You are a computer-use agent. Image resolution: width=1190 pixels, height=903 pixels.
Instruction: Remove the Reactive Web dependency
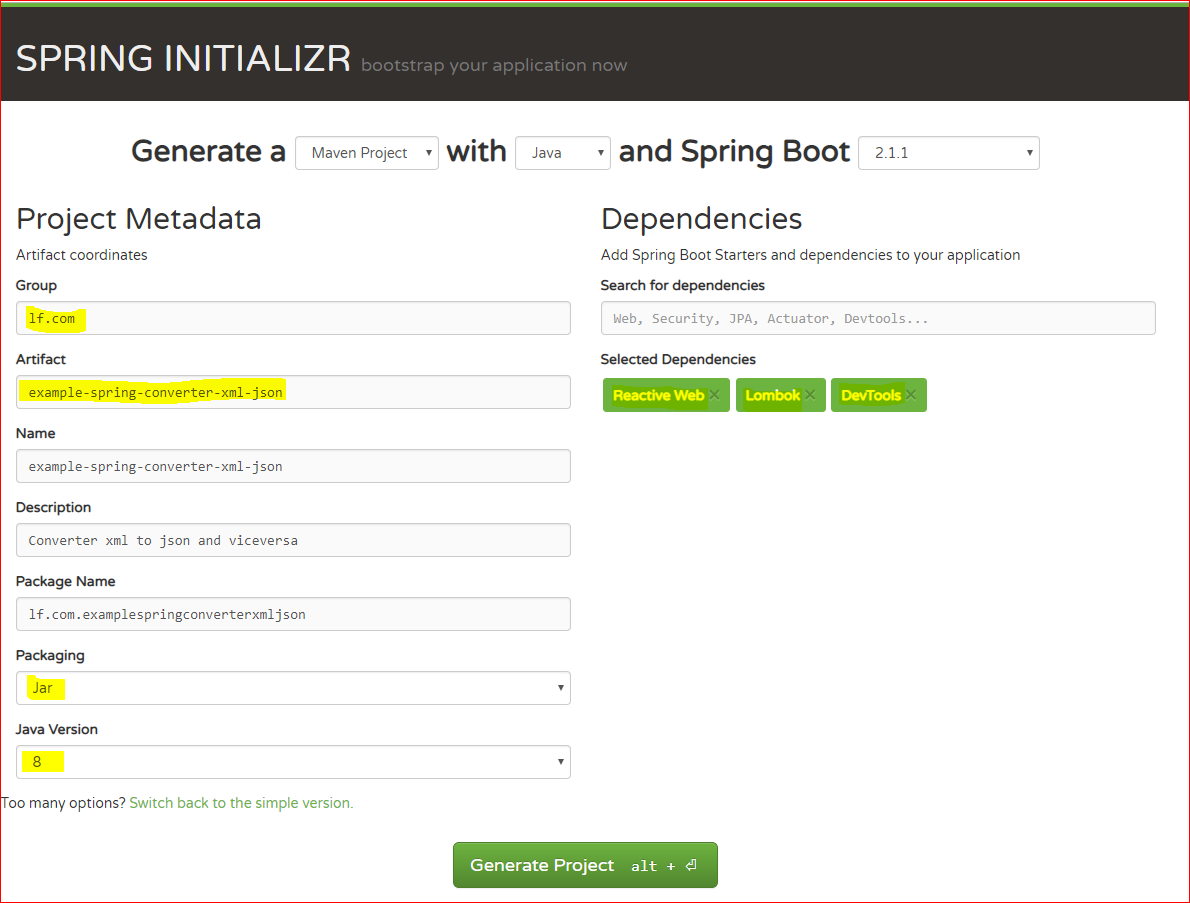pyautogui.click(x=714, y=395)
